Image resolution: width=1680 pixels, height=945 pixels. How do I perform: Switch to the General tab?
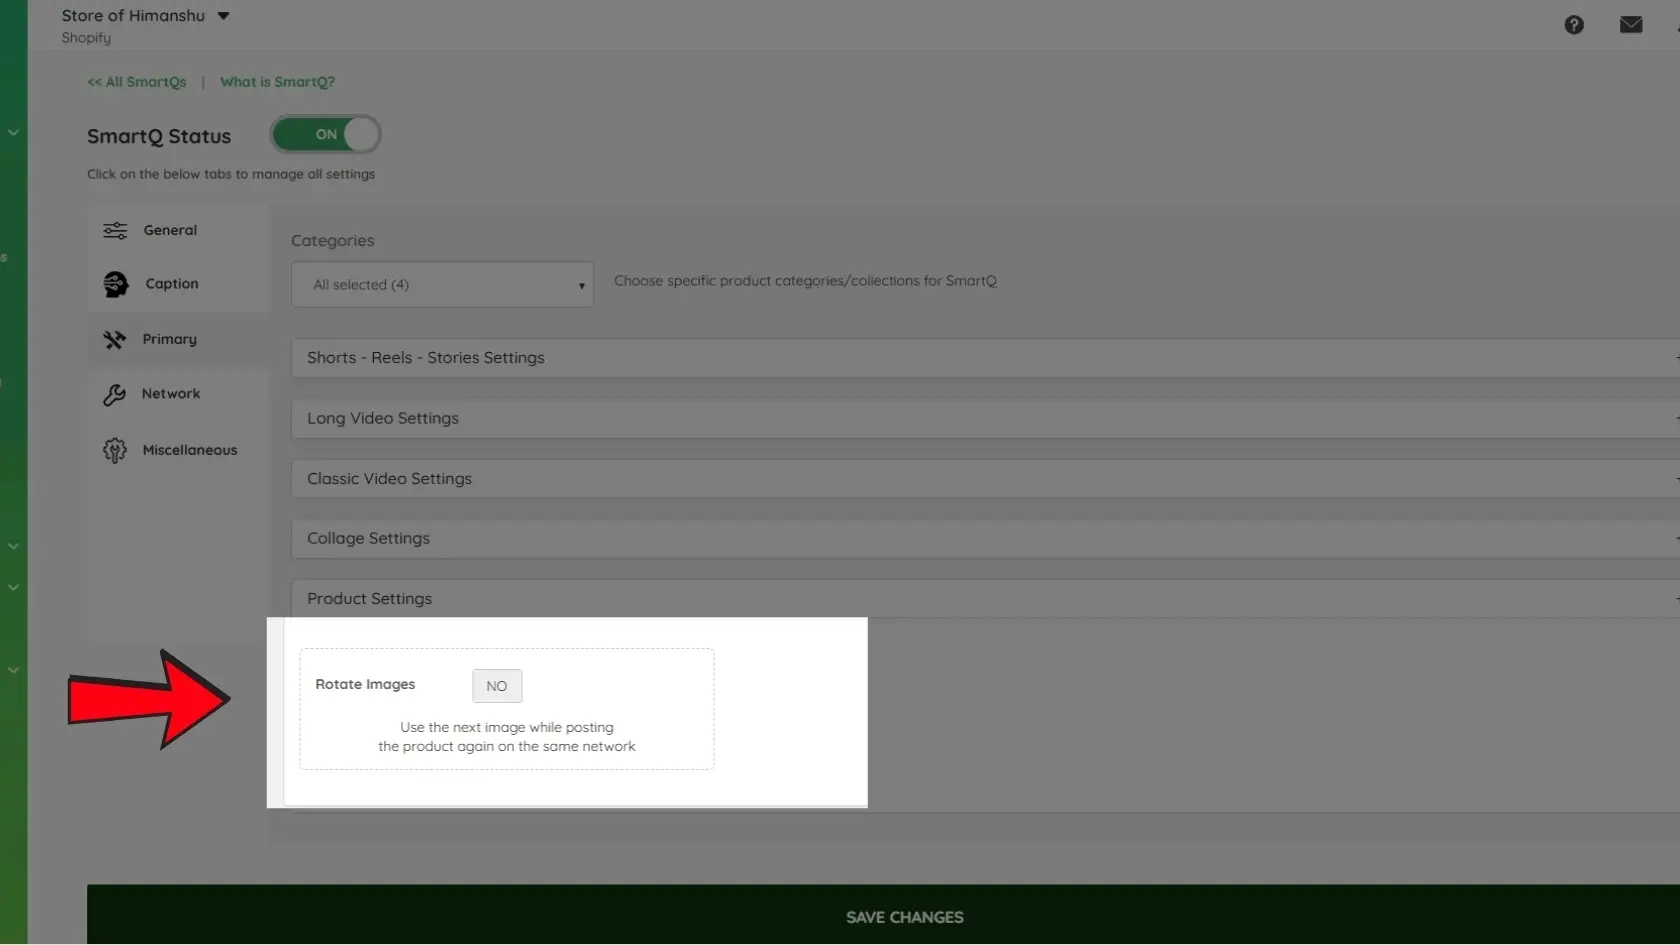coord(177,231)
